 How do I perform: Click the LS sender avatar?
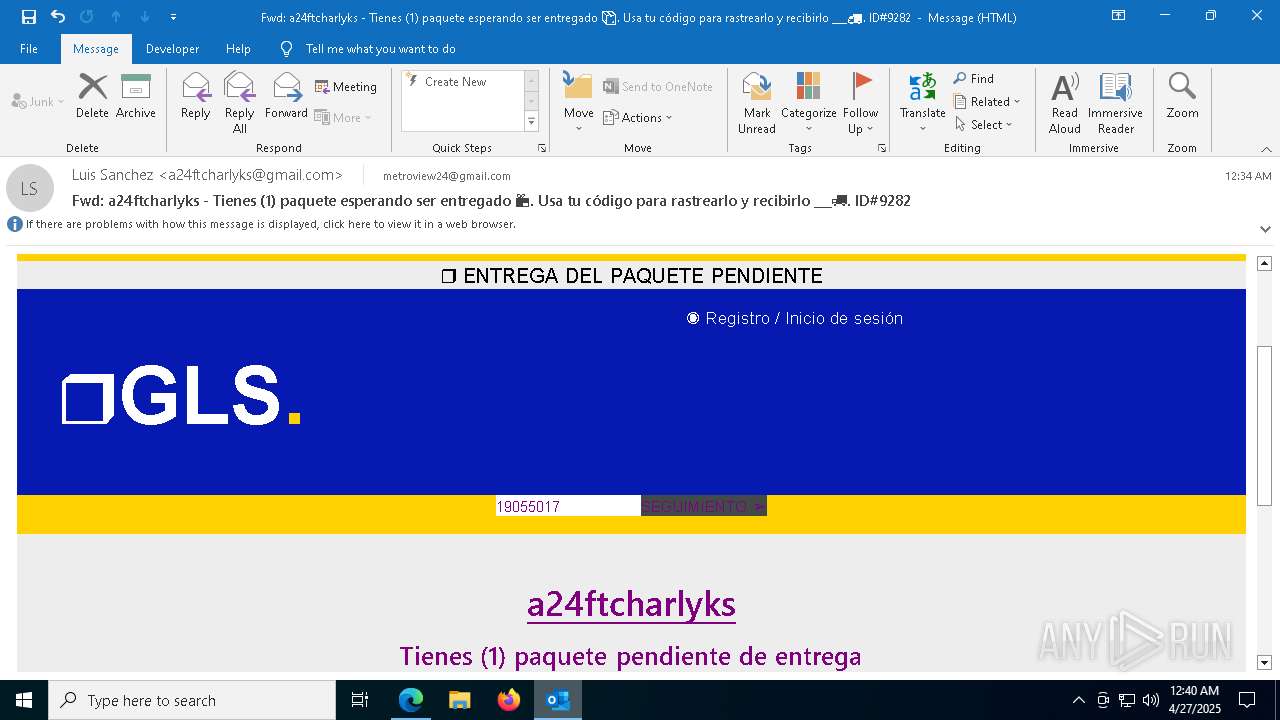(x=30, y=188)
